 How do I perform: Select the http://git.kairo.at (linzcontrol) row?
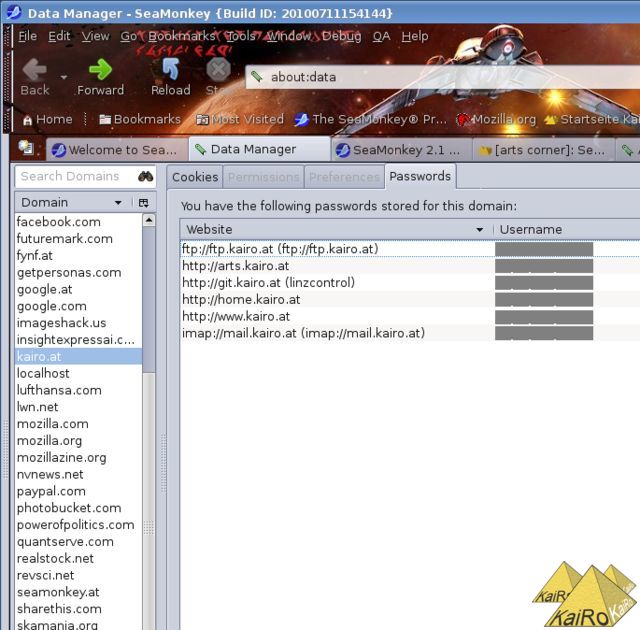(410, 283)
